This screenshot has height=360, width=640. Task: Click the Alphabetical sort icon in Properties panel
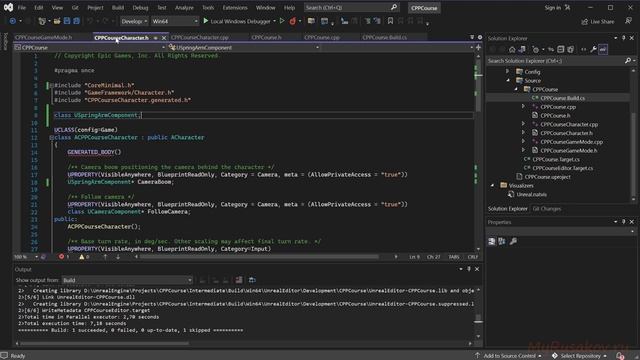[502, 241]
